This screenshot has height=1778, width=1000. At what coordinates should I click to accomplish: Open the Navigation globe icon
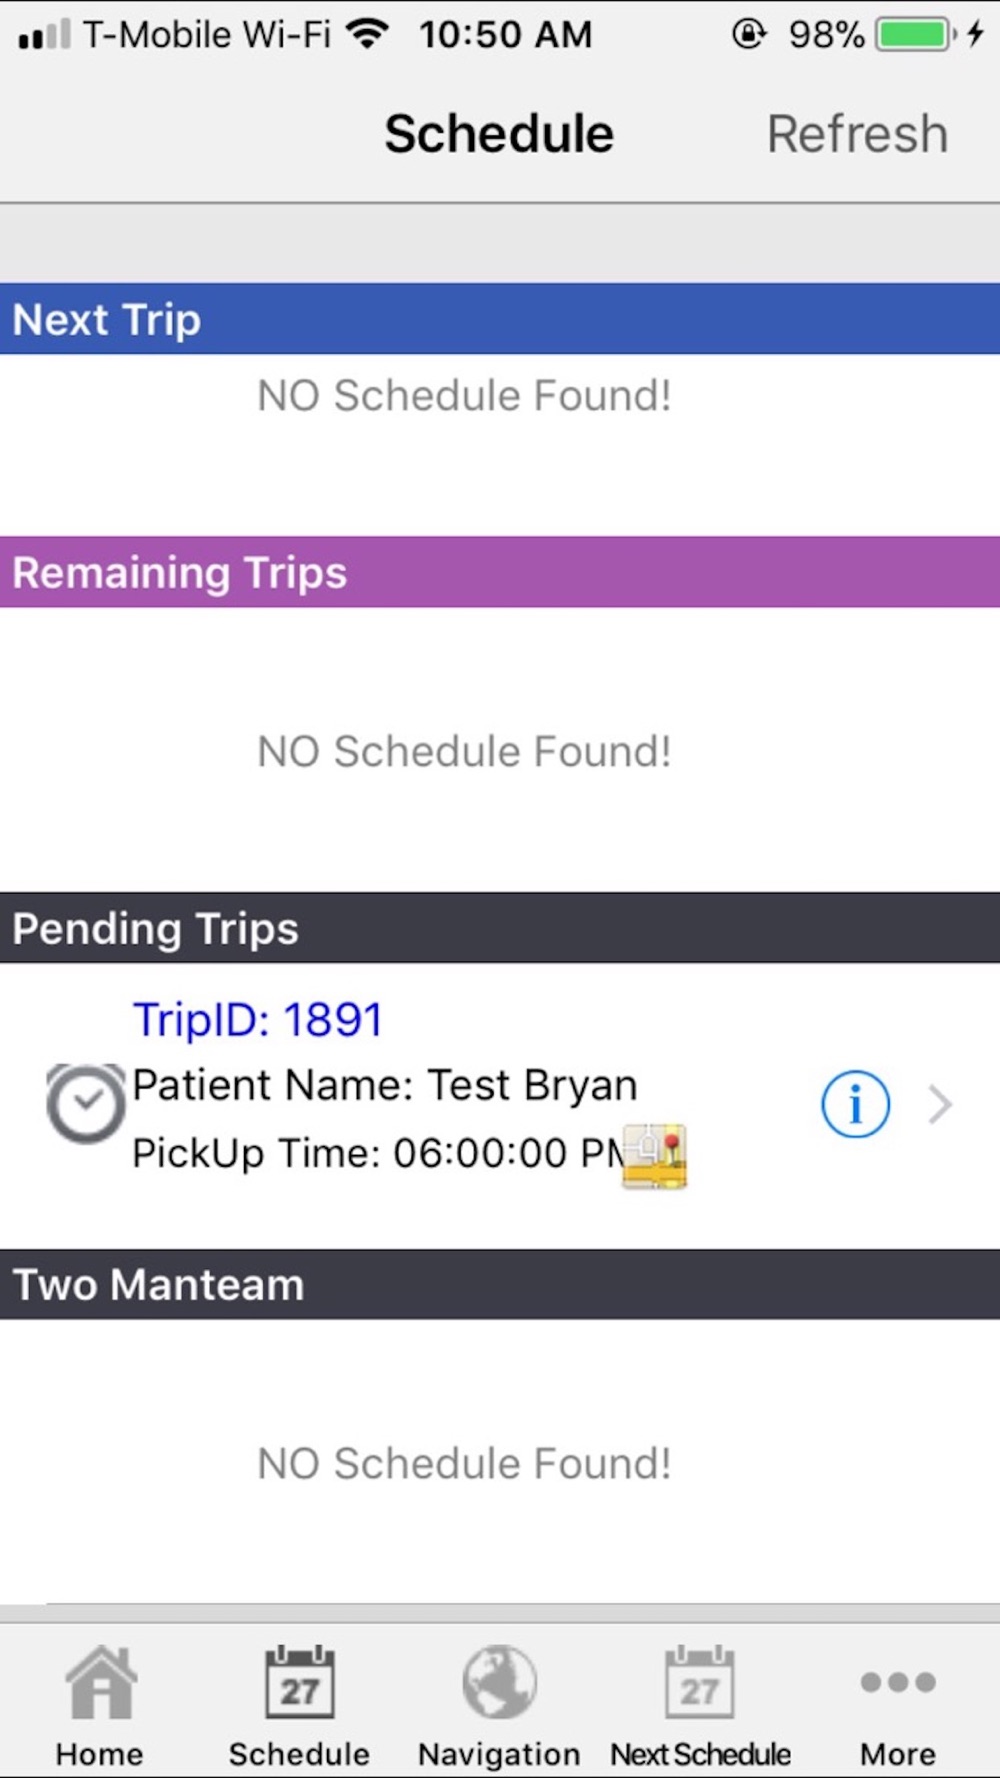pos(499,1682)
